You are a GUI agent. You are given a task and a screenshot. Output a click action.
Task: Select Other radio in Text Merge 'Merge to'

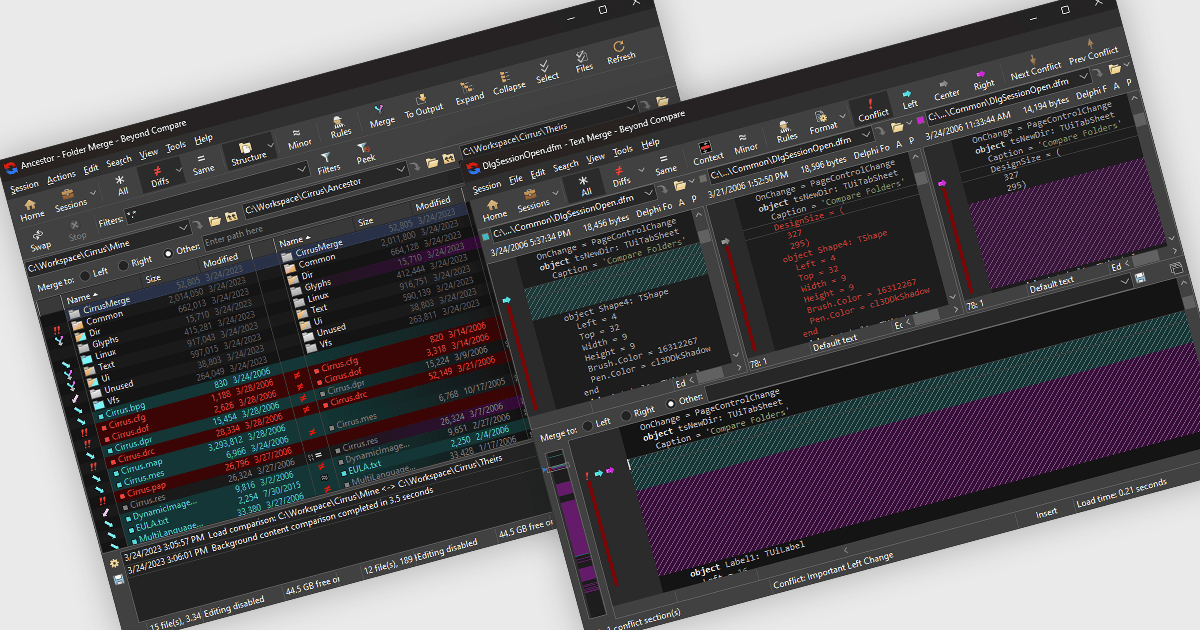(x=671, y=402)
